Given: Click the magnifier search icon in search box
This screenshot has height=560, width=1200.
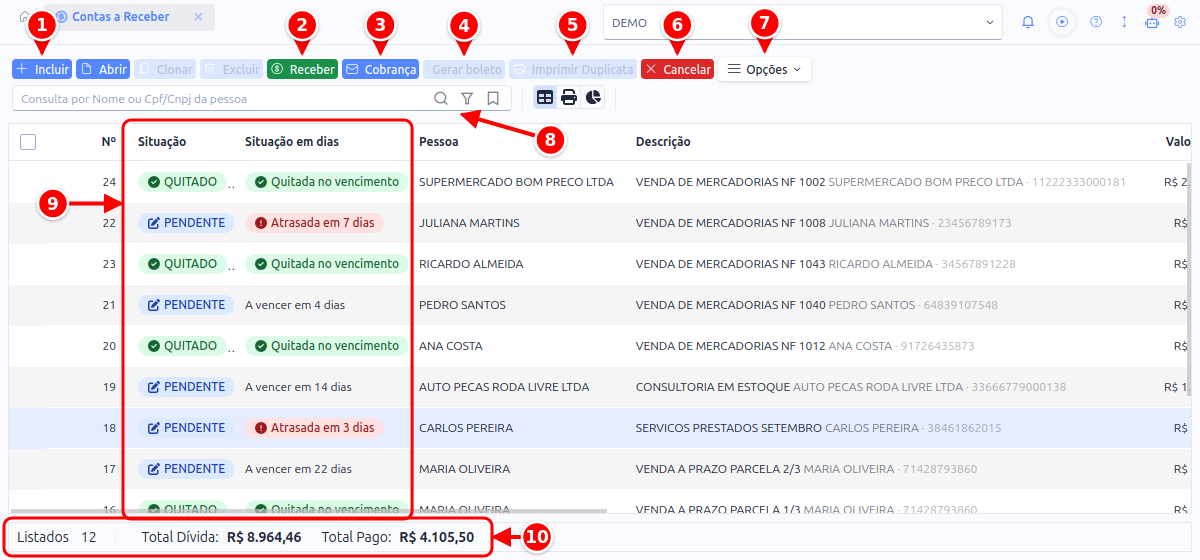Looking at the screenshot, I should tap(441, 98).
